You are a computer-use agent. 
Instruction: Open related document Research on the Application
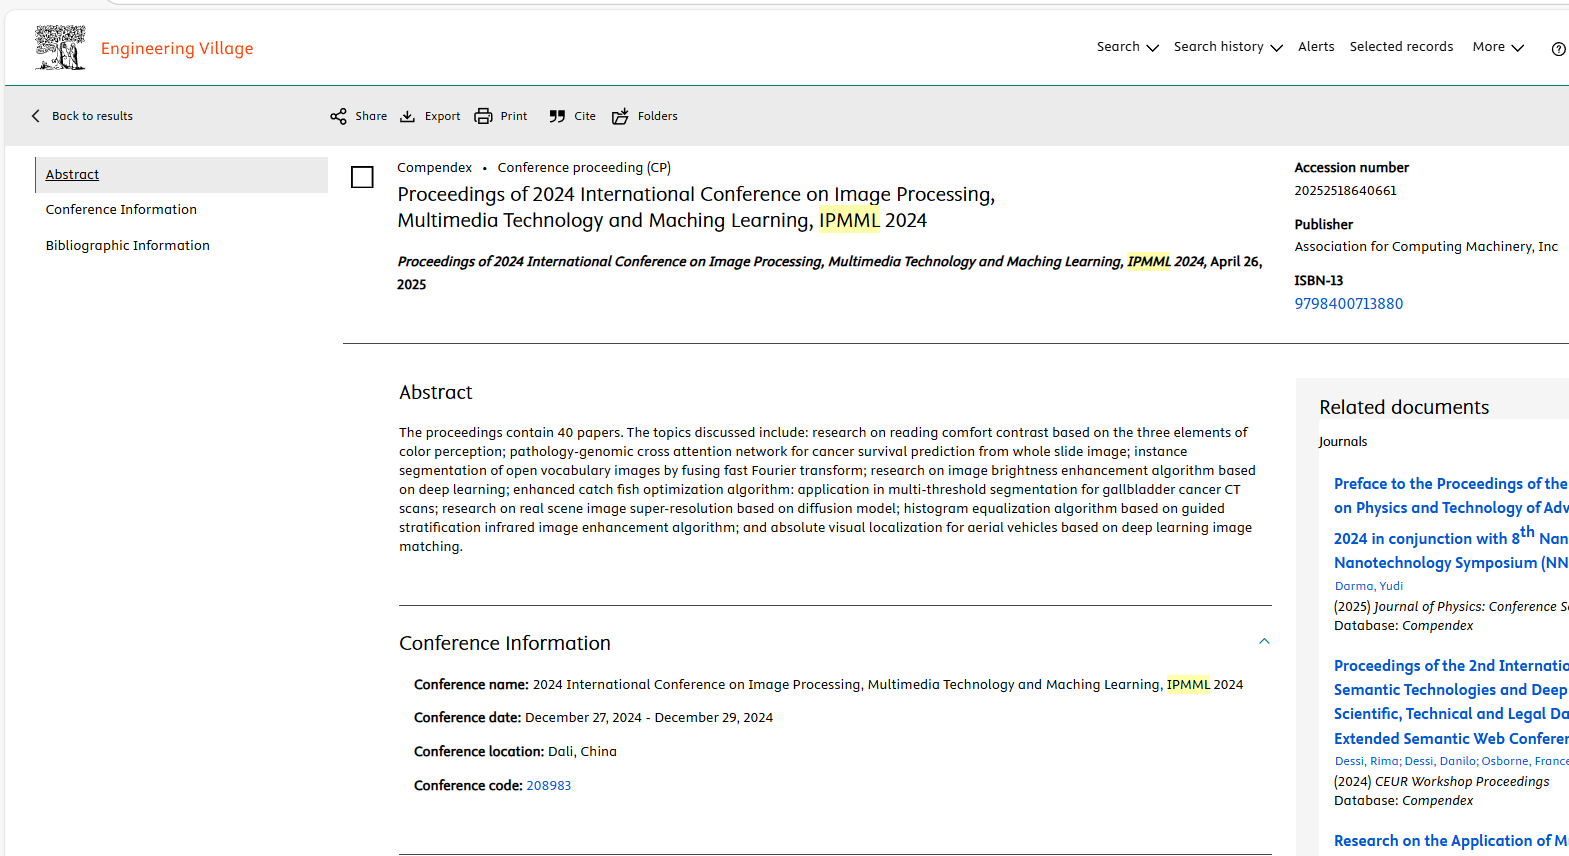(x=1451, y=841)
